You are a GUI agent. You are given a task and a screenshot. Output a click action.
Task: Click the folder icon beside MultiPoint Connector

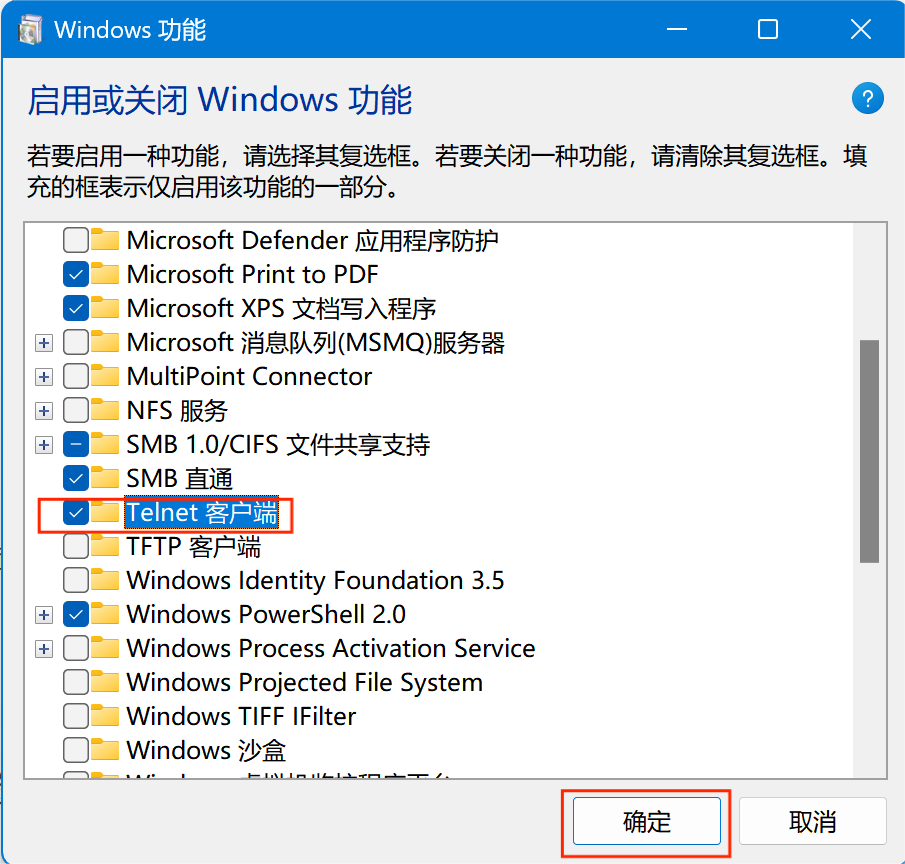pyautogui.click(x=105, y=376)
